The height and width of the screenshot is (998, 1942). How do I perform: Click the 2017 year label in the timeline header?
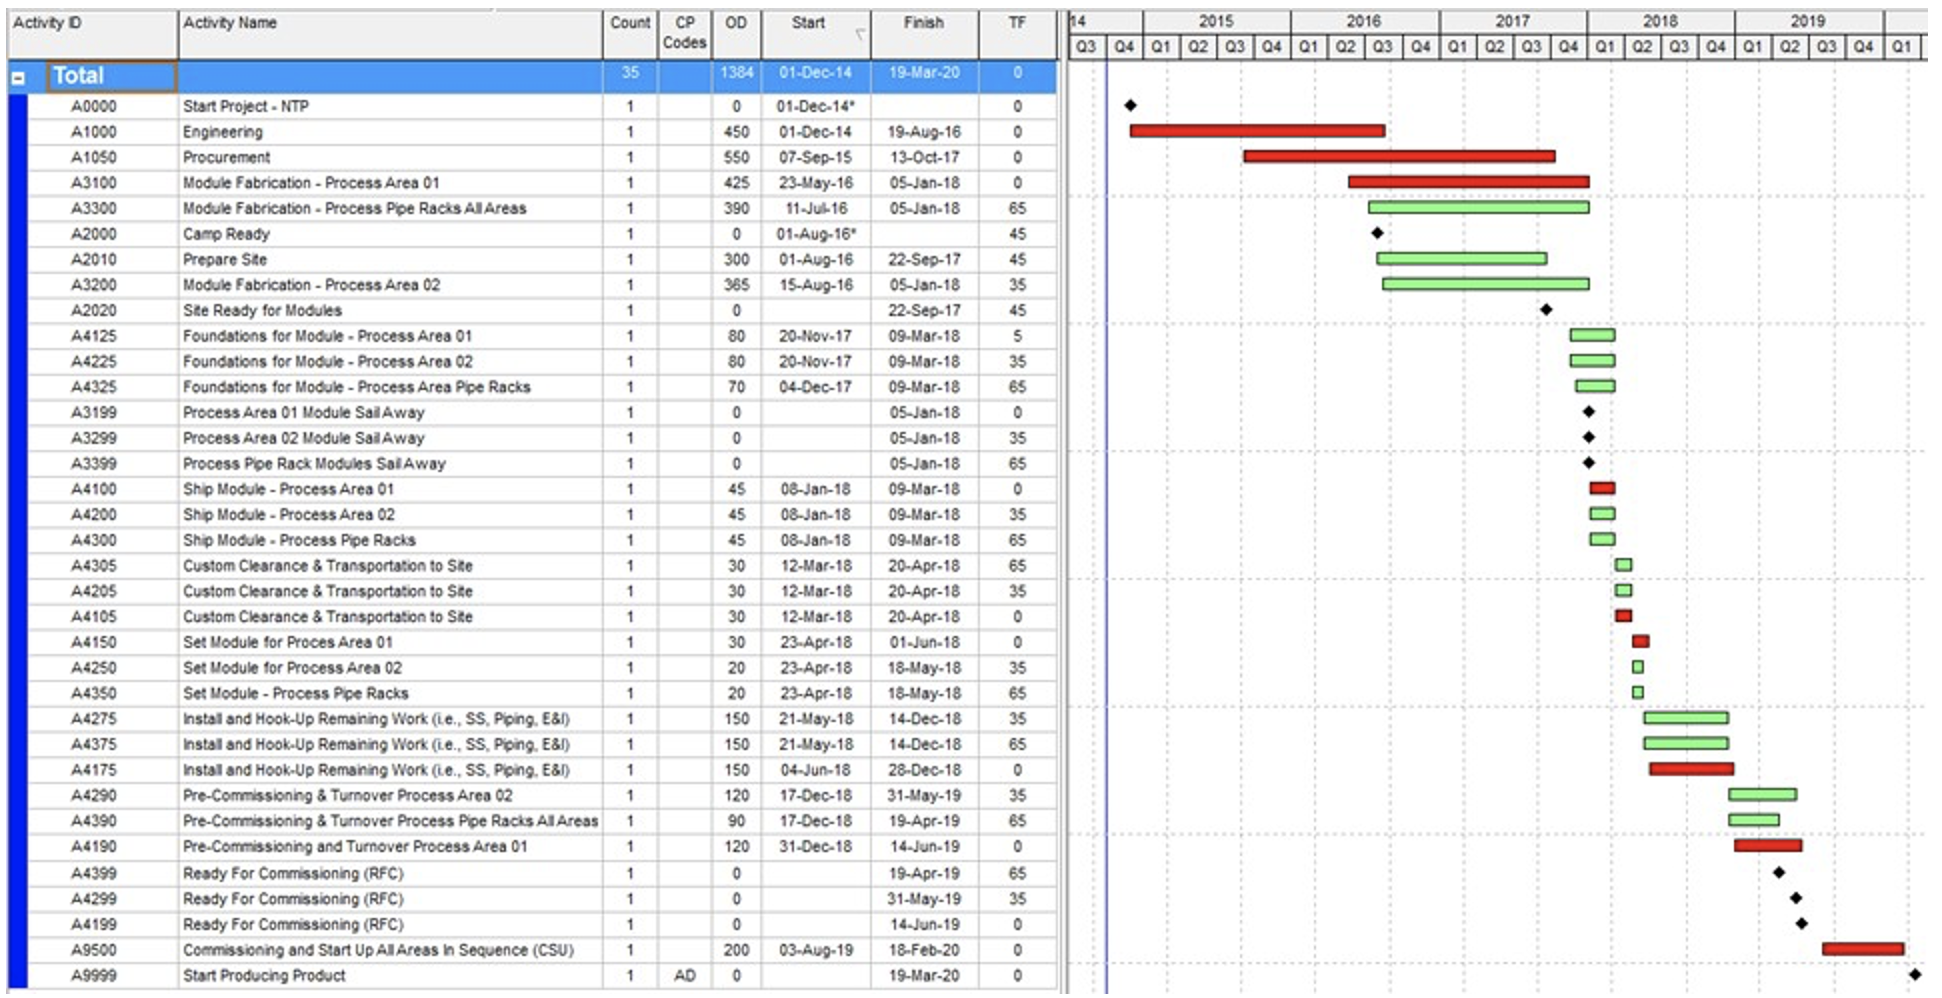tap(1513, 18)
